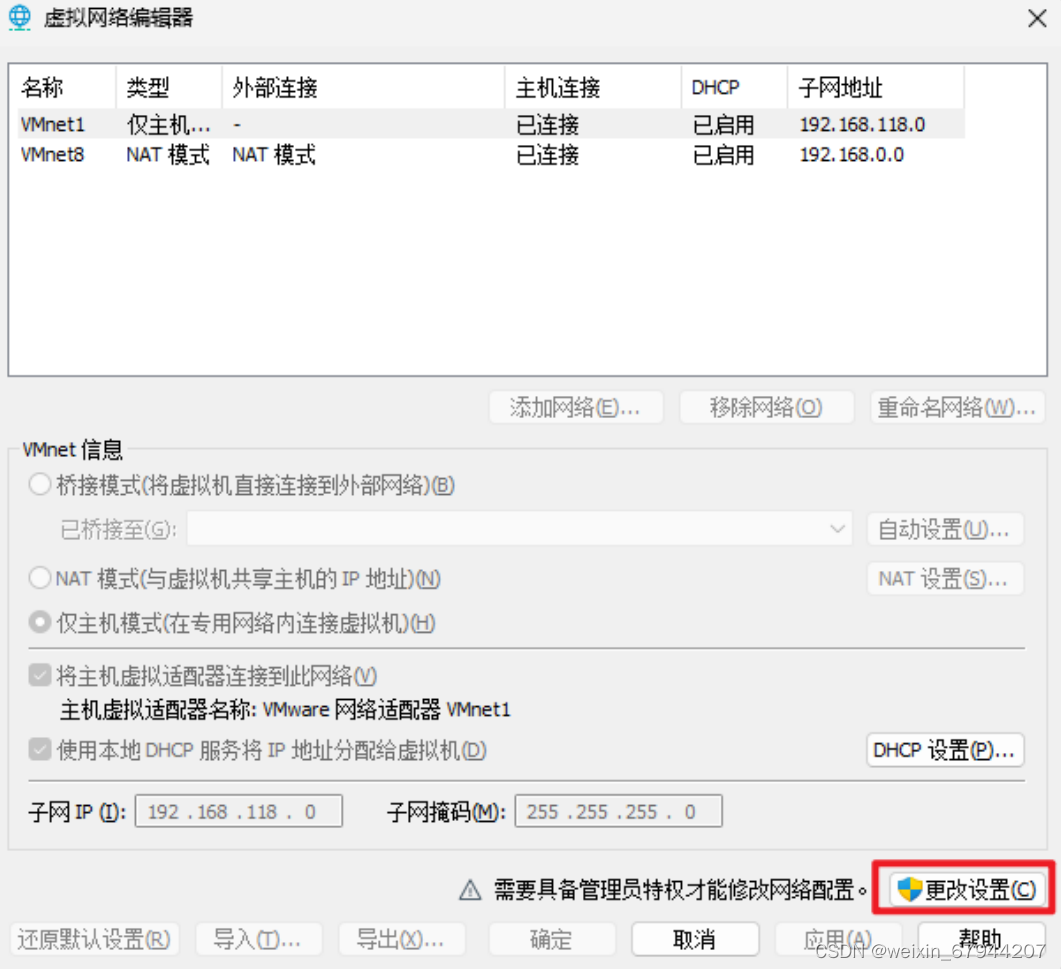1061x970 pixels.
Task: Click the globe icon in the title bar
Action: pyautogui.click(x=20, y=18)
